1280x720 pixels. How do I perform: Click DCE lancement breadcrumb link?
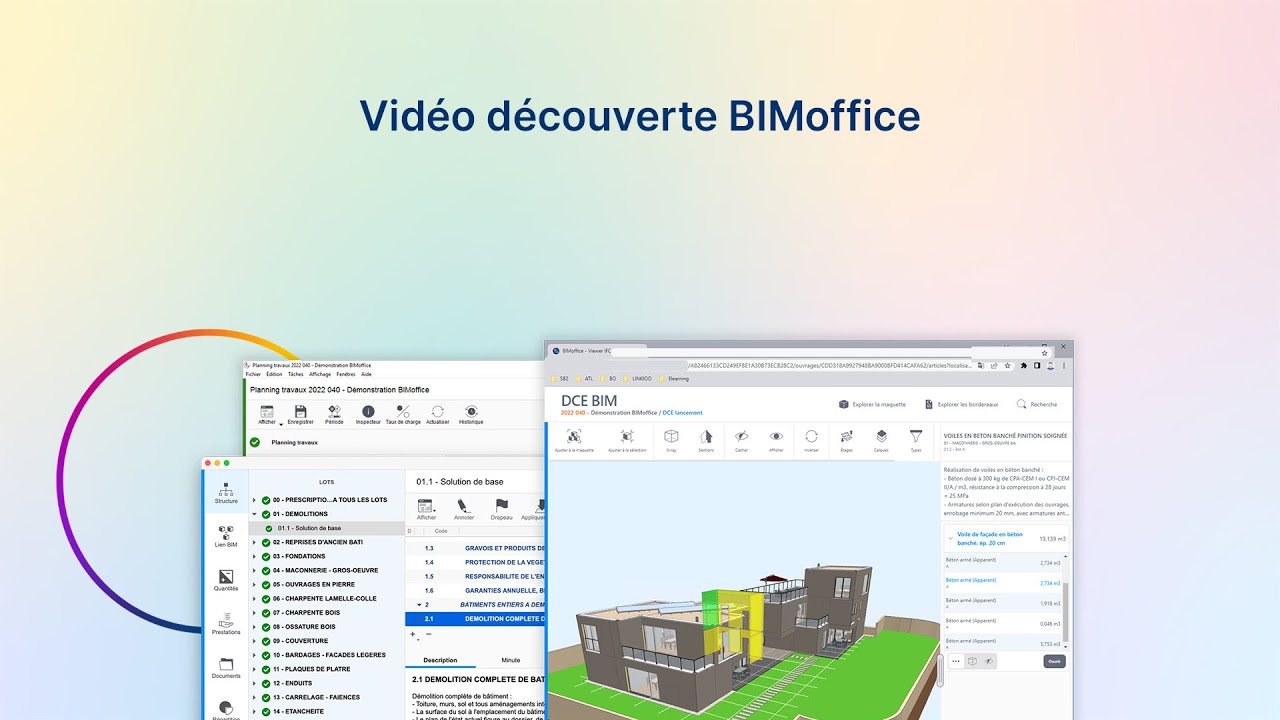pos(682,413)
